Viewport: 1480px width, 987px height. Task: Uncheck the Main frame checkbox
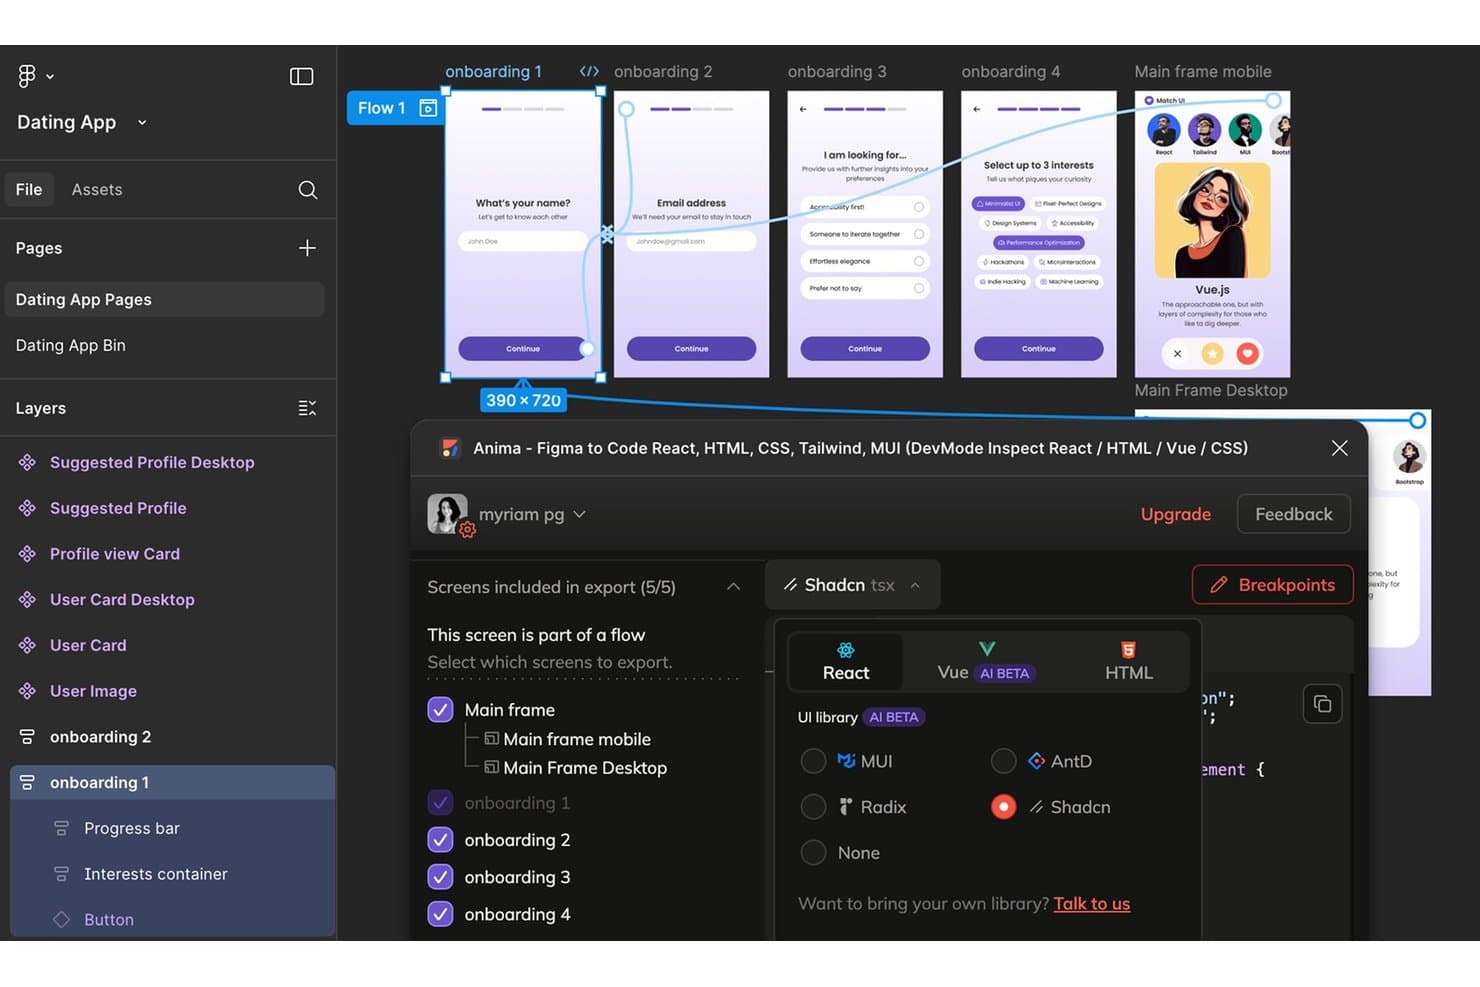440,710
